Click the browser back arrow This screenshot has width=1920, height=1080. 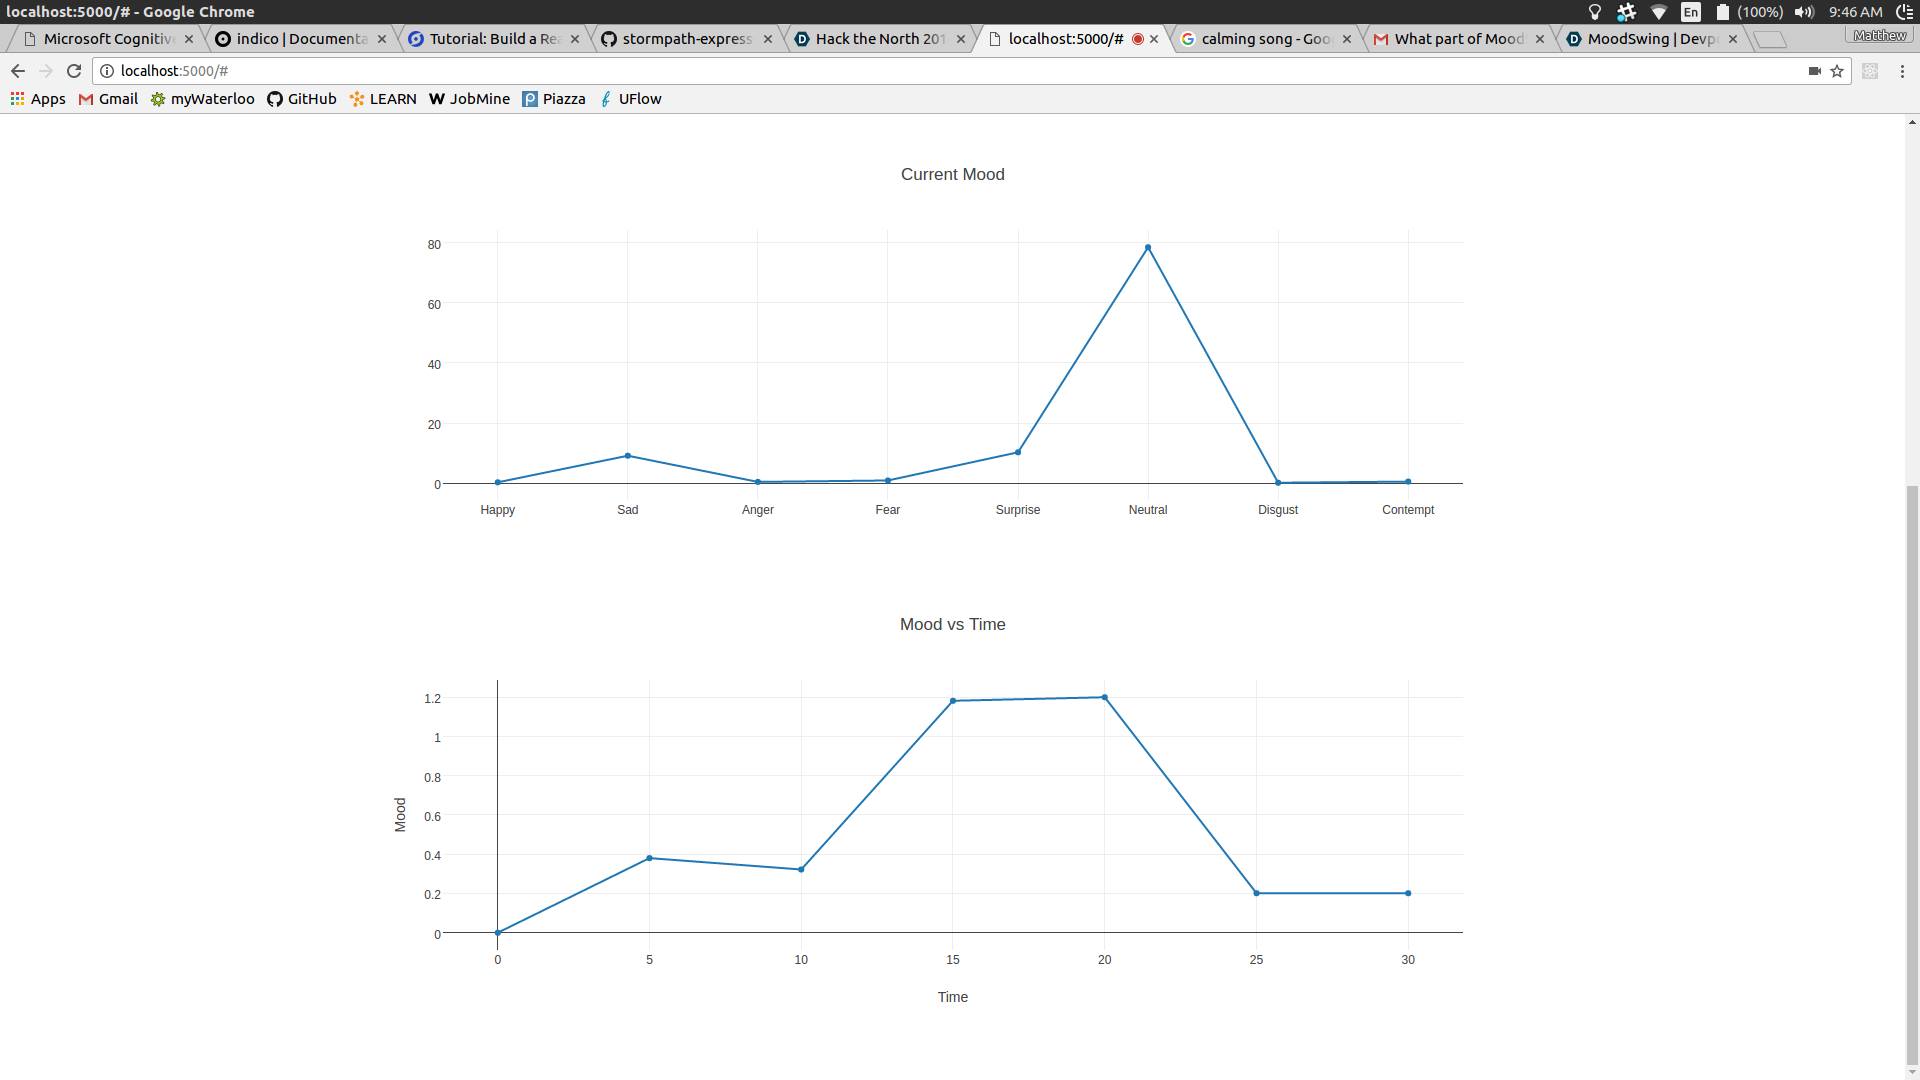pos(17,71)
